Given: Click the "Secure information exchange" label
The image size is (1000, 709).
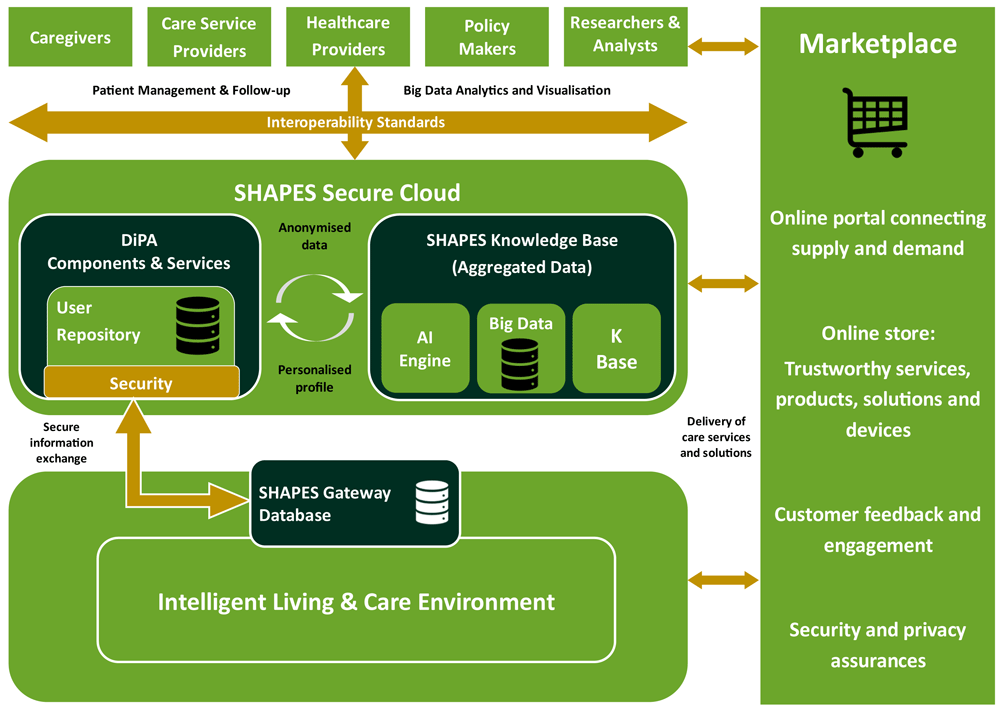Looking at the screenshot, I should click(x=61, y=442).
